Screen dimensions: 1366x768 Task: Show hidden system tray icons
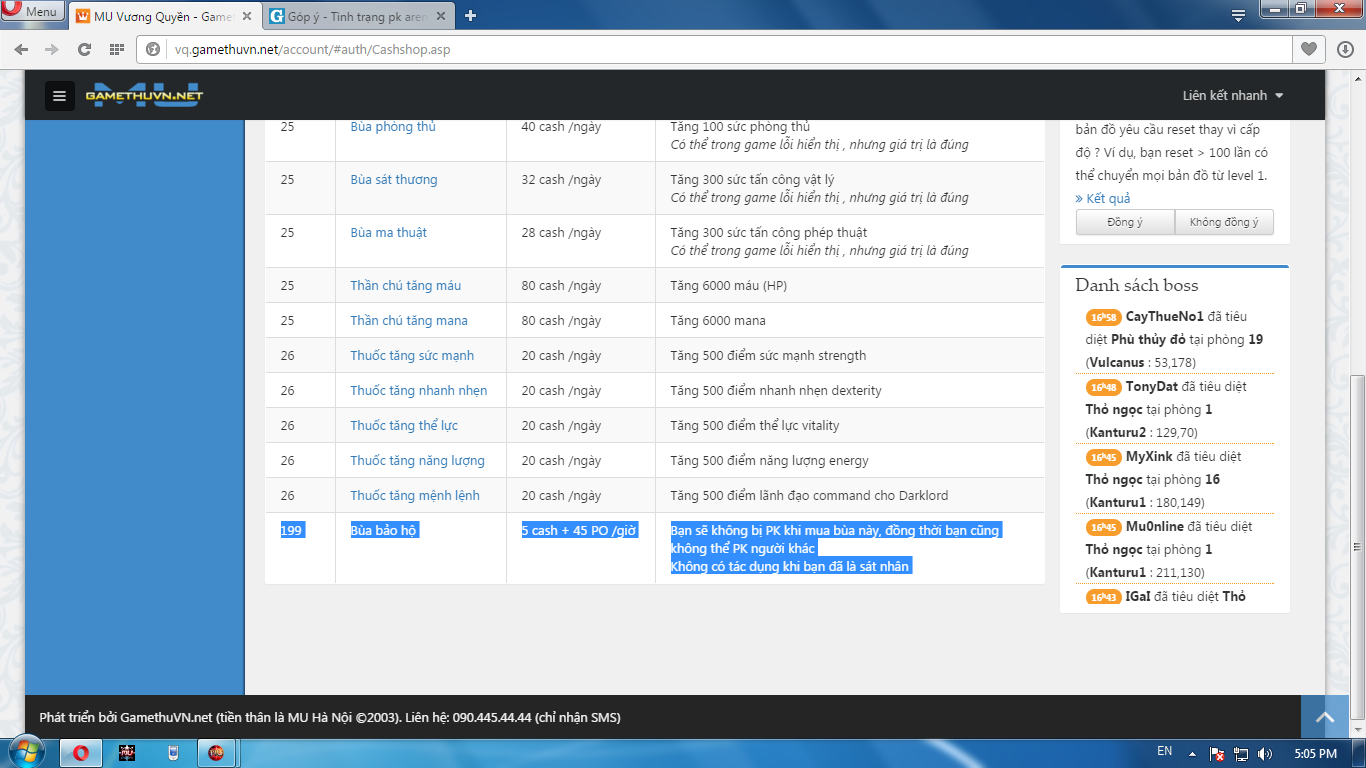[x=1192, y=753]
